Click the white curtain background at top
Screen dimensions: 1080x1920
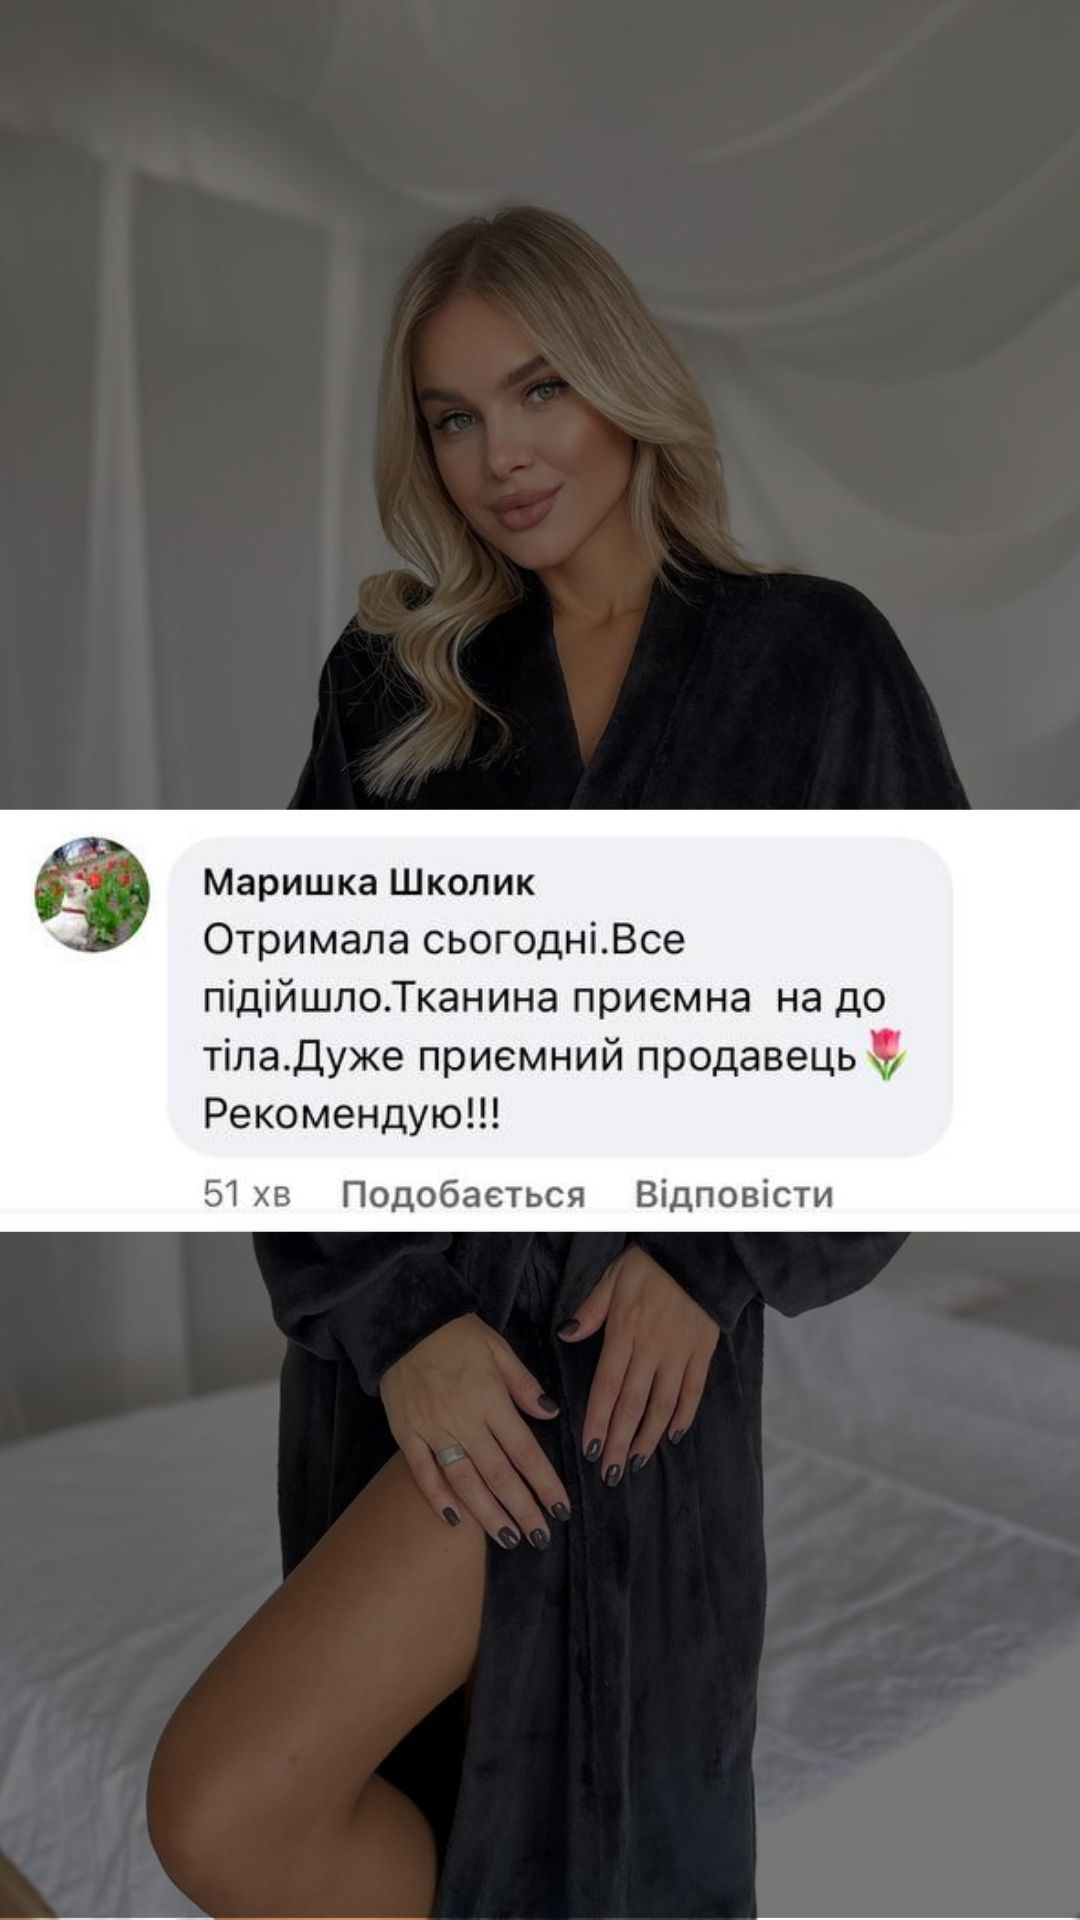(540, 100)
